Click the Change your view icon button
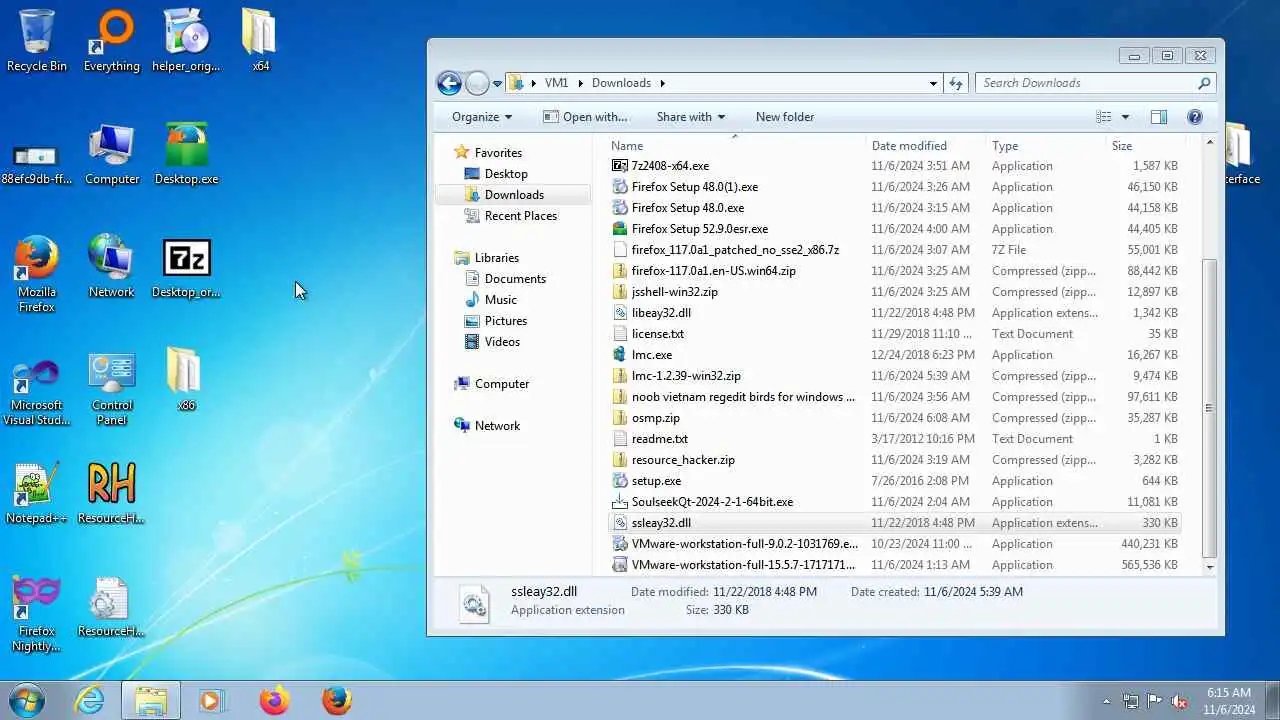Screen dimensions: 1280x720 (1104, 117)
